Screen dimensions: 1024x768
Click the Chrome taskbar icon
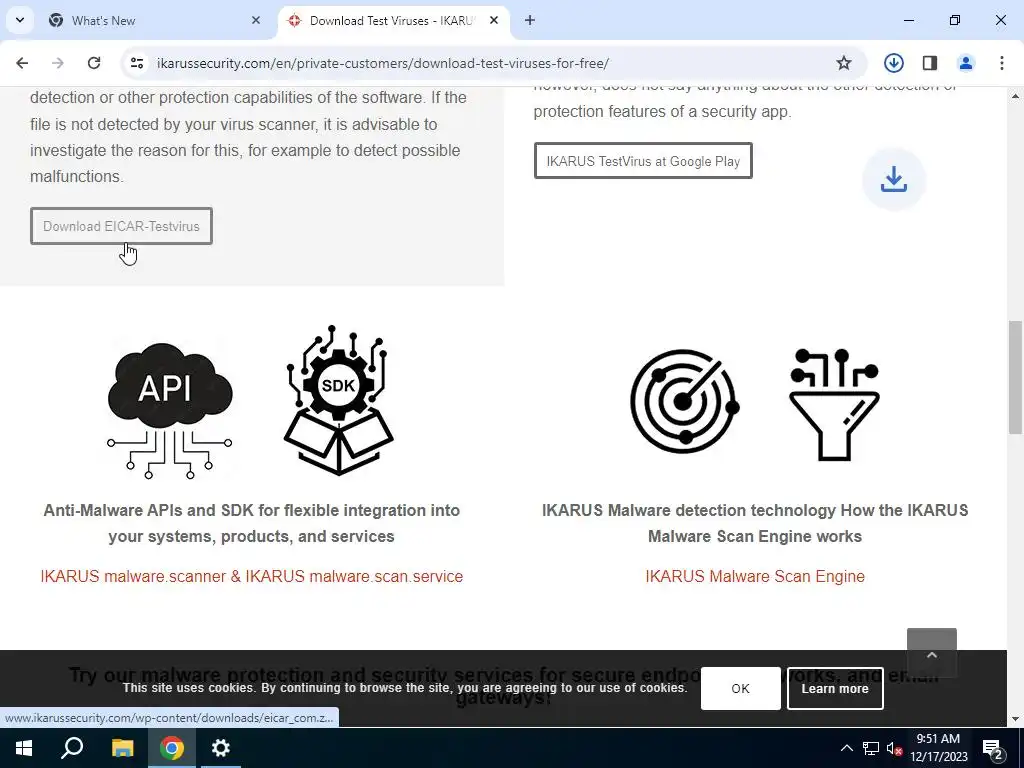tap(172, 748)
